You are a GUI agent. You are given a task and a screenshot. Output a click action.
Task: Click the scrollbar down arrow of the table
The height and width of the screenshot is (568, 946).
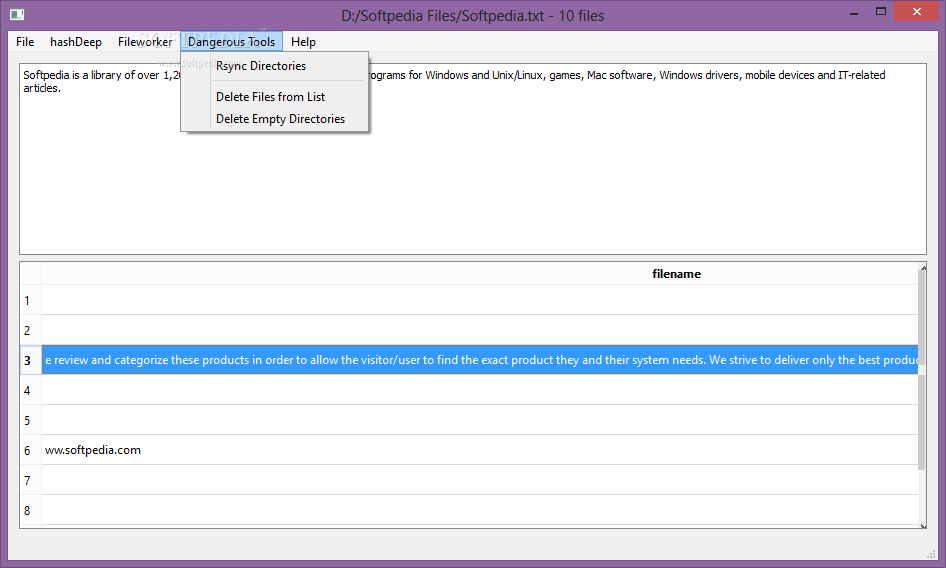[922, 525]
